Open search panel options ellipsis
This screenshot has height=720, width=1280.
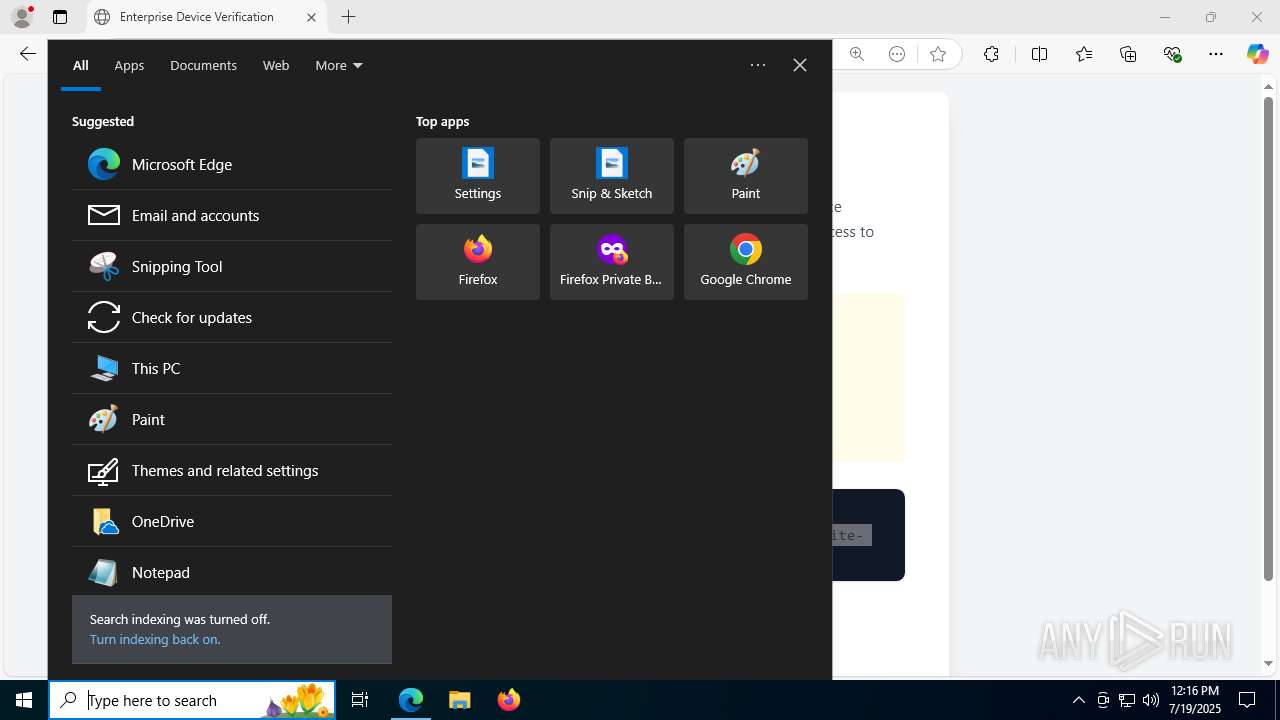(x=758, y=65)
